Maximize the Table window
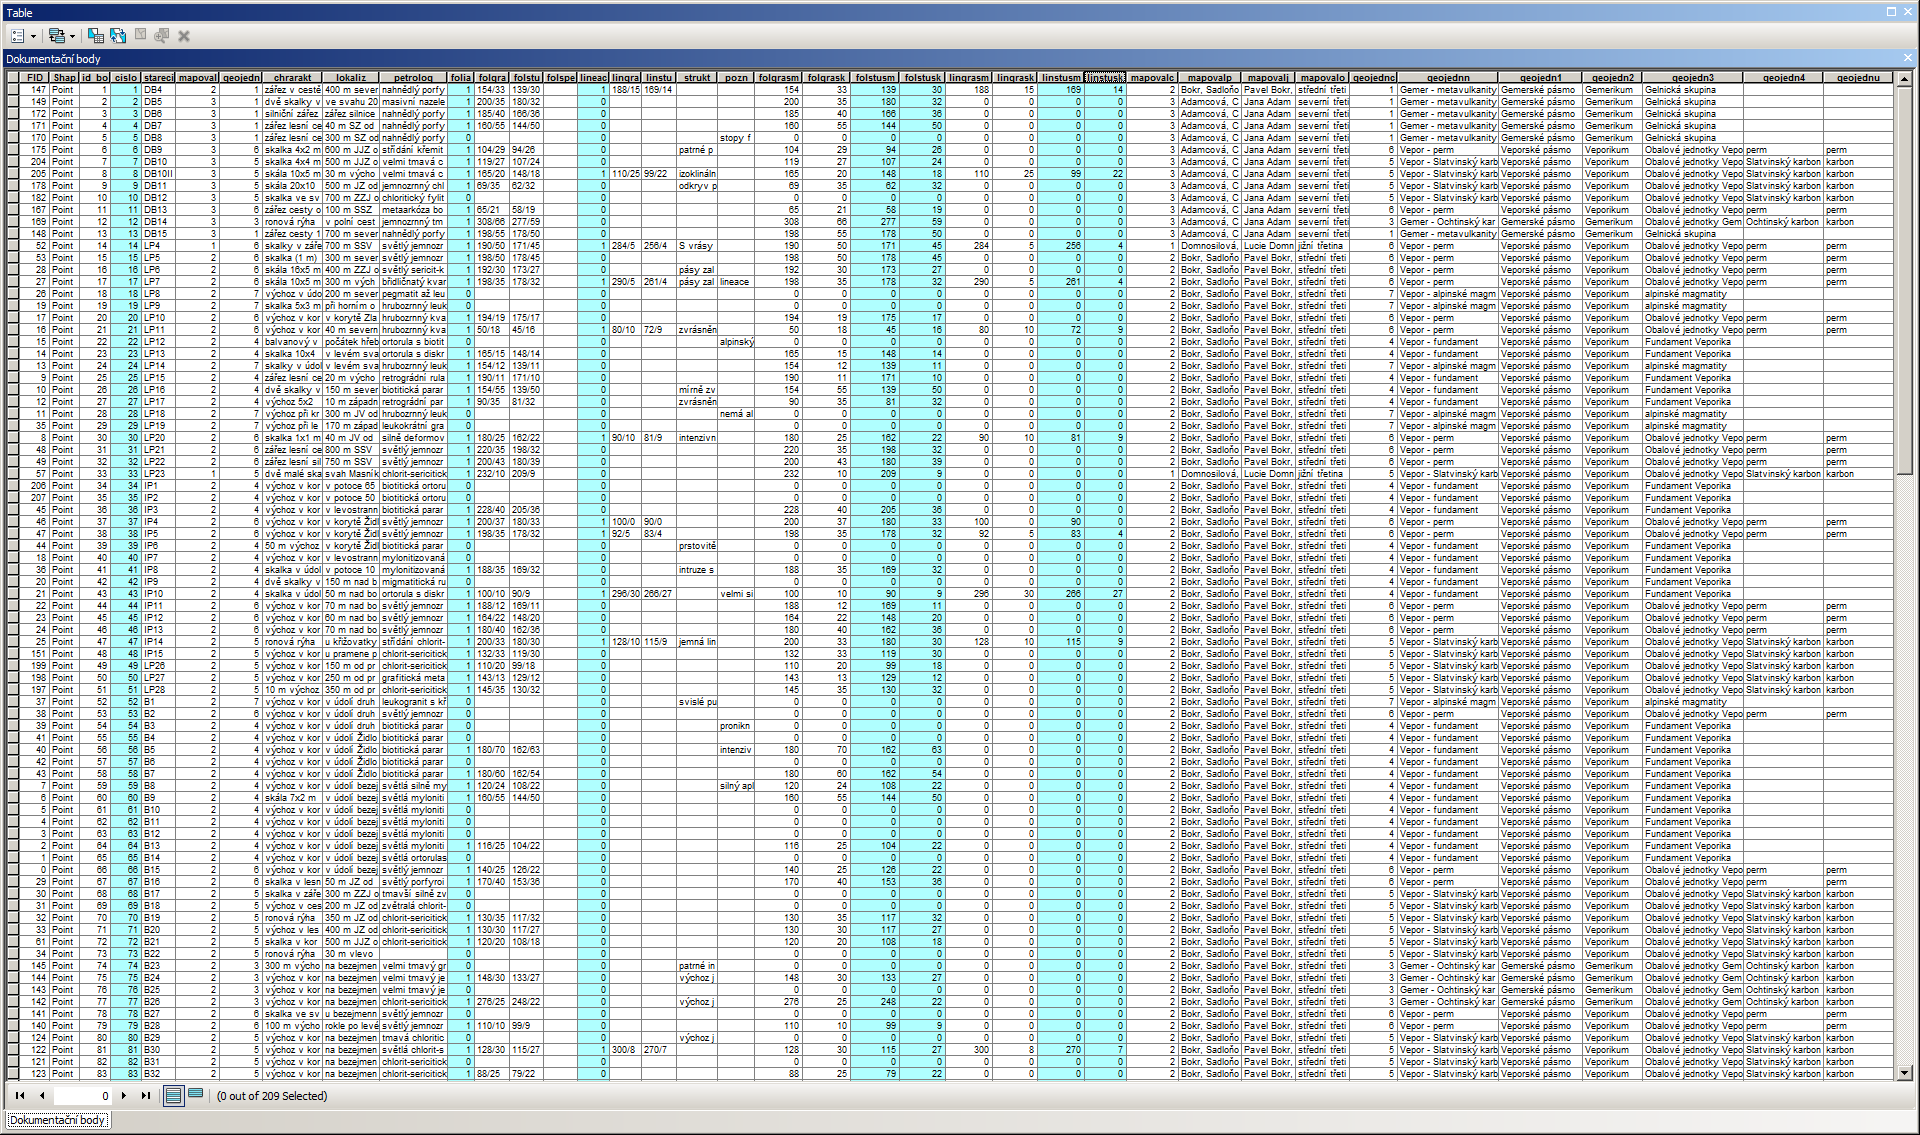 [x=1892, y=12]
